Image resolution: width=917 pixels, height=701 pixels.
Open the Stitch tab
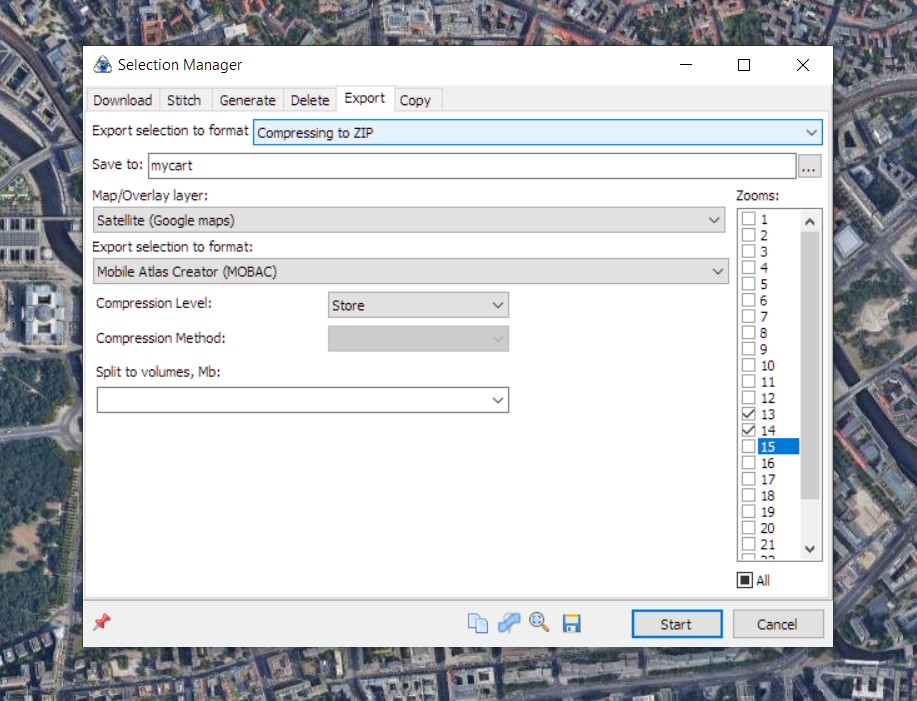pos(184,100)
